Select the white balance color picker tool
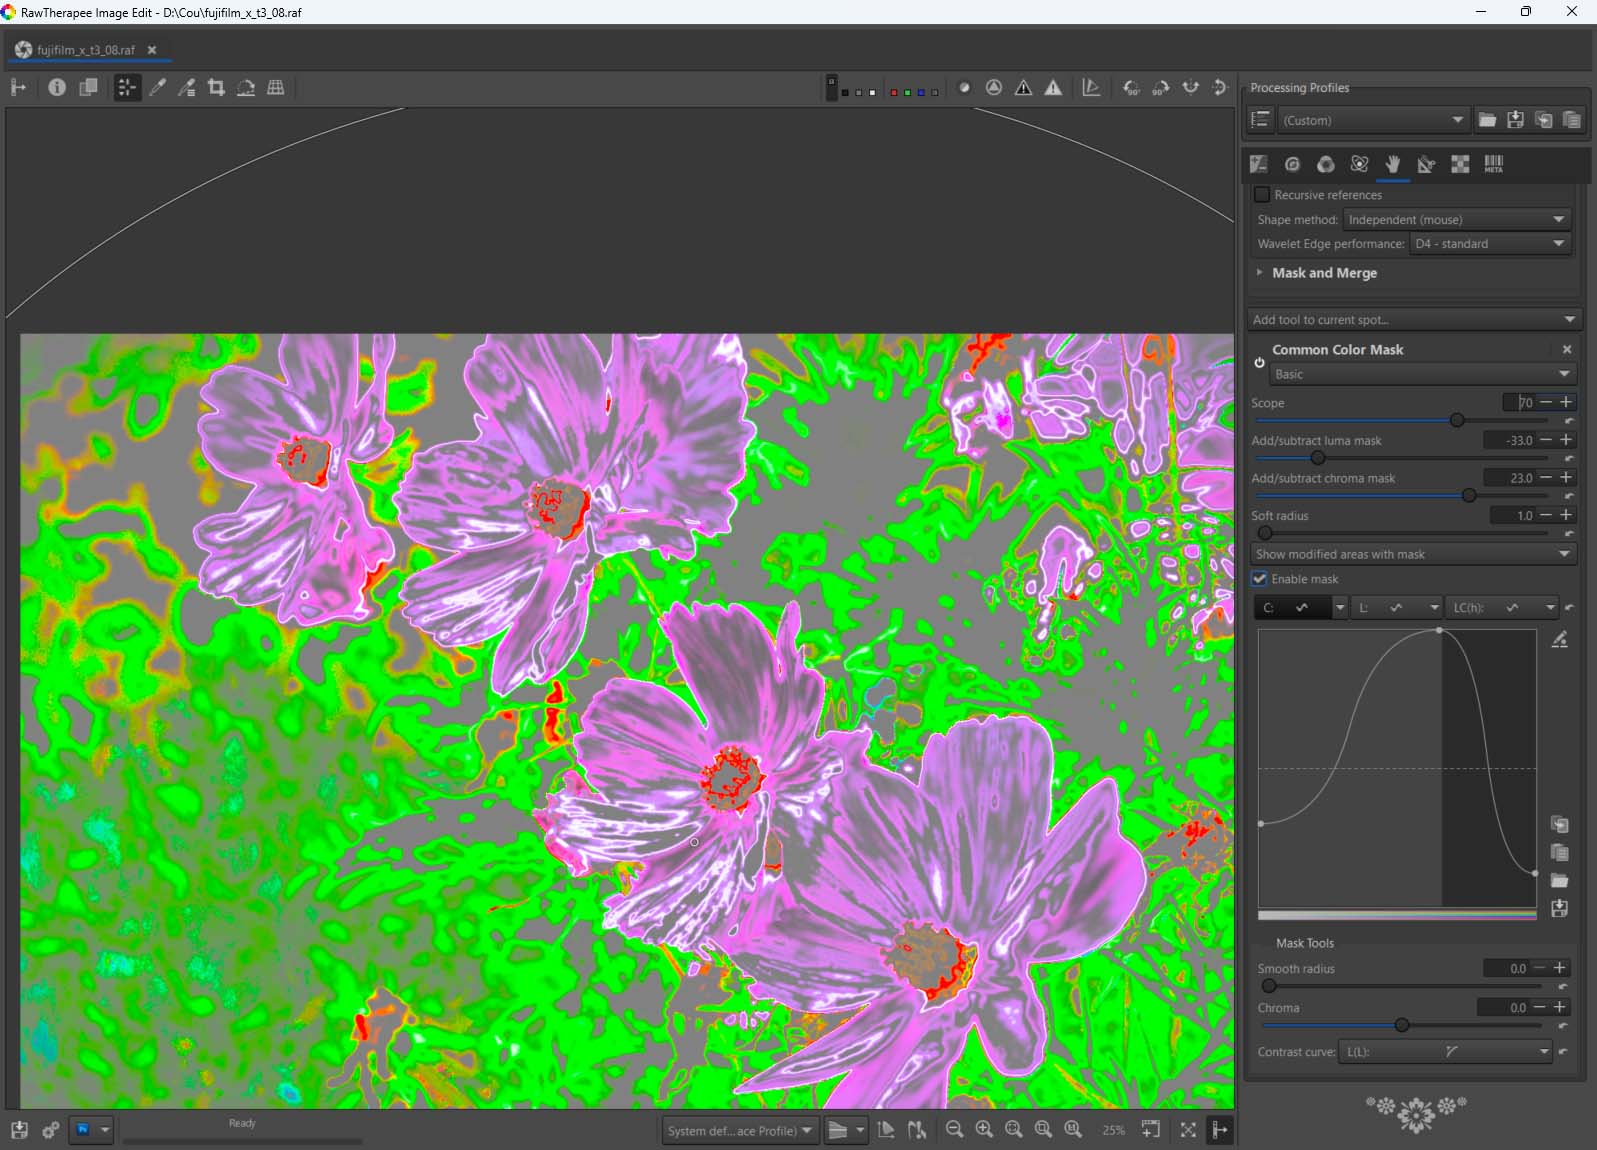The width and height of the screenshot is (1597, 1150). click(x=157, y=88)
